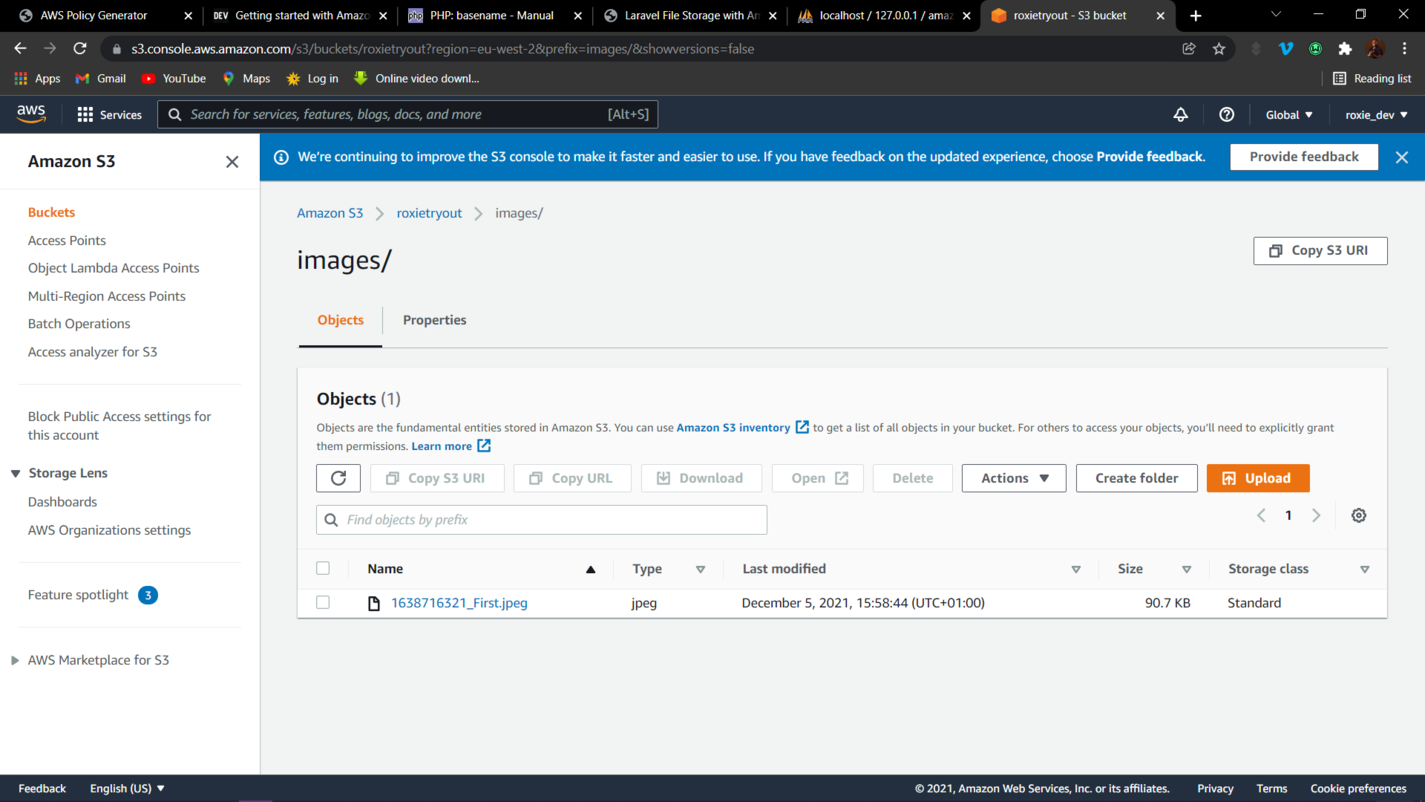The width and height of the screenshot is (1425, 802).
Task: Open Access Points in the sidebar
Action: [x=67, y=240]
